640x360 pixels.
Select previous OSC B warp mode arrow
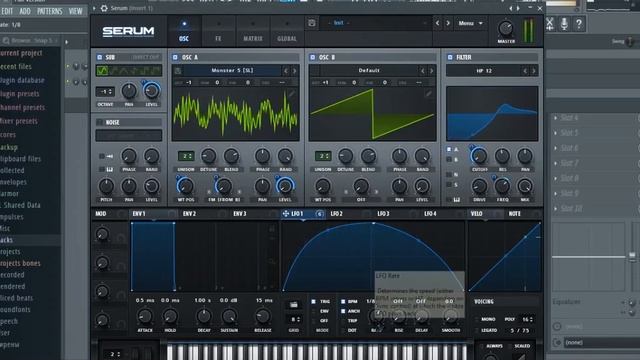pos(346,192)
